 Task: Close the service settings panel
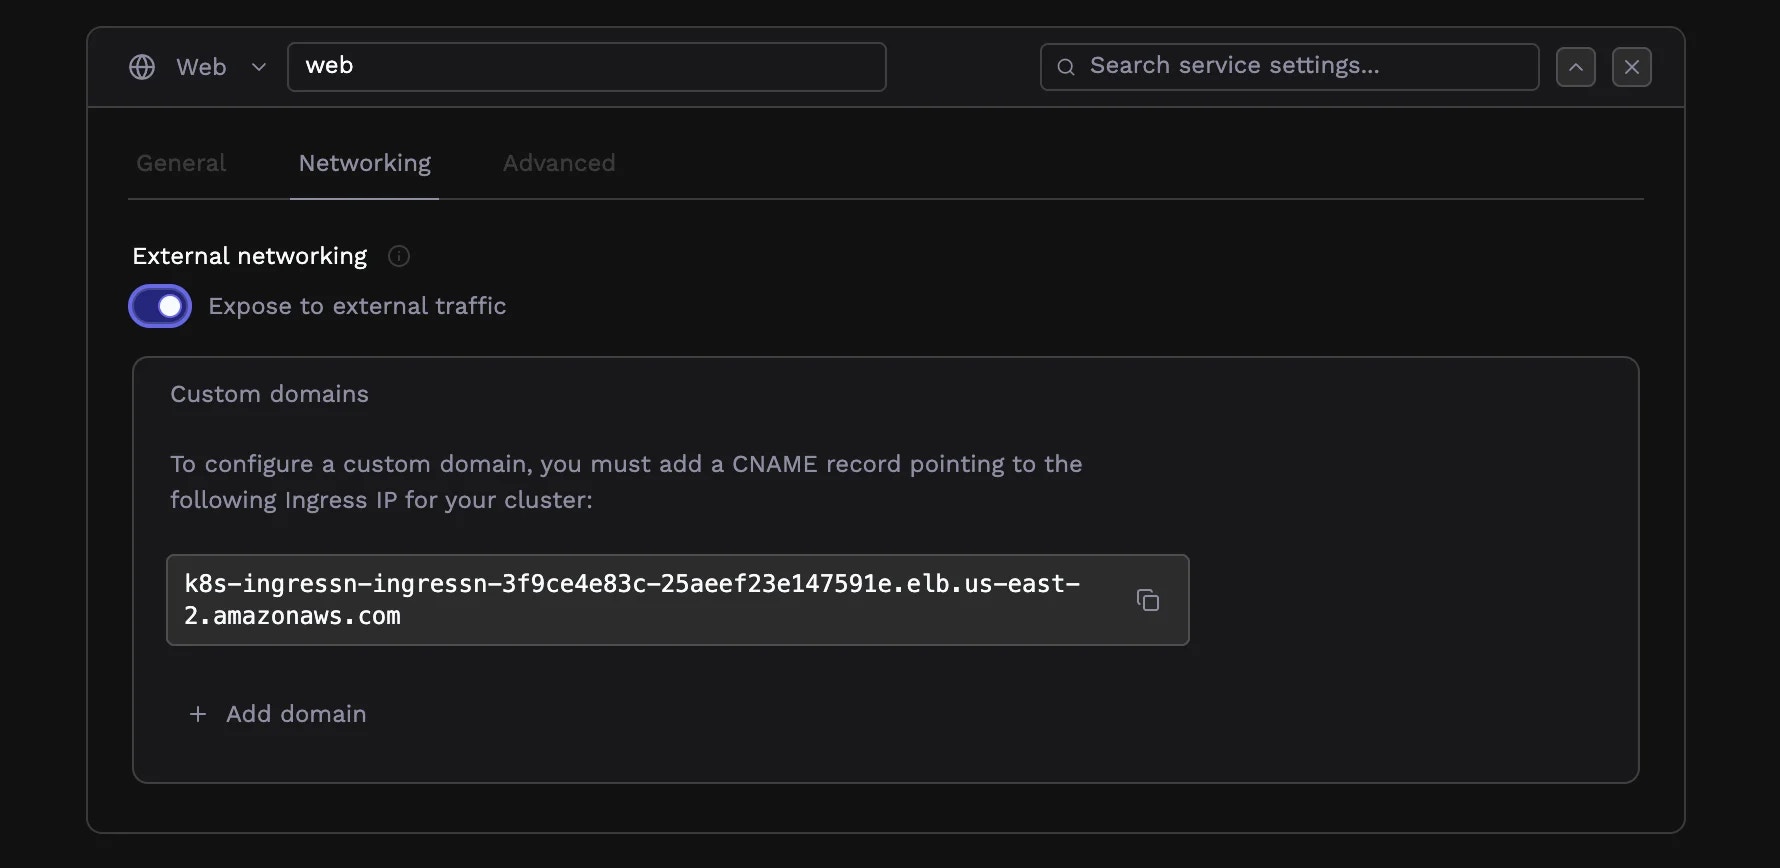coord(1632,67)
